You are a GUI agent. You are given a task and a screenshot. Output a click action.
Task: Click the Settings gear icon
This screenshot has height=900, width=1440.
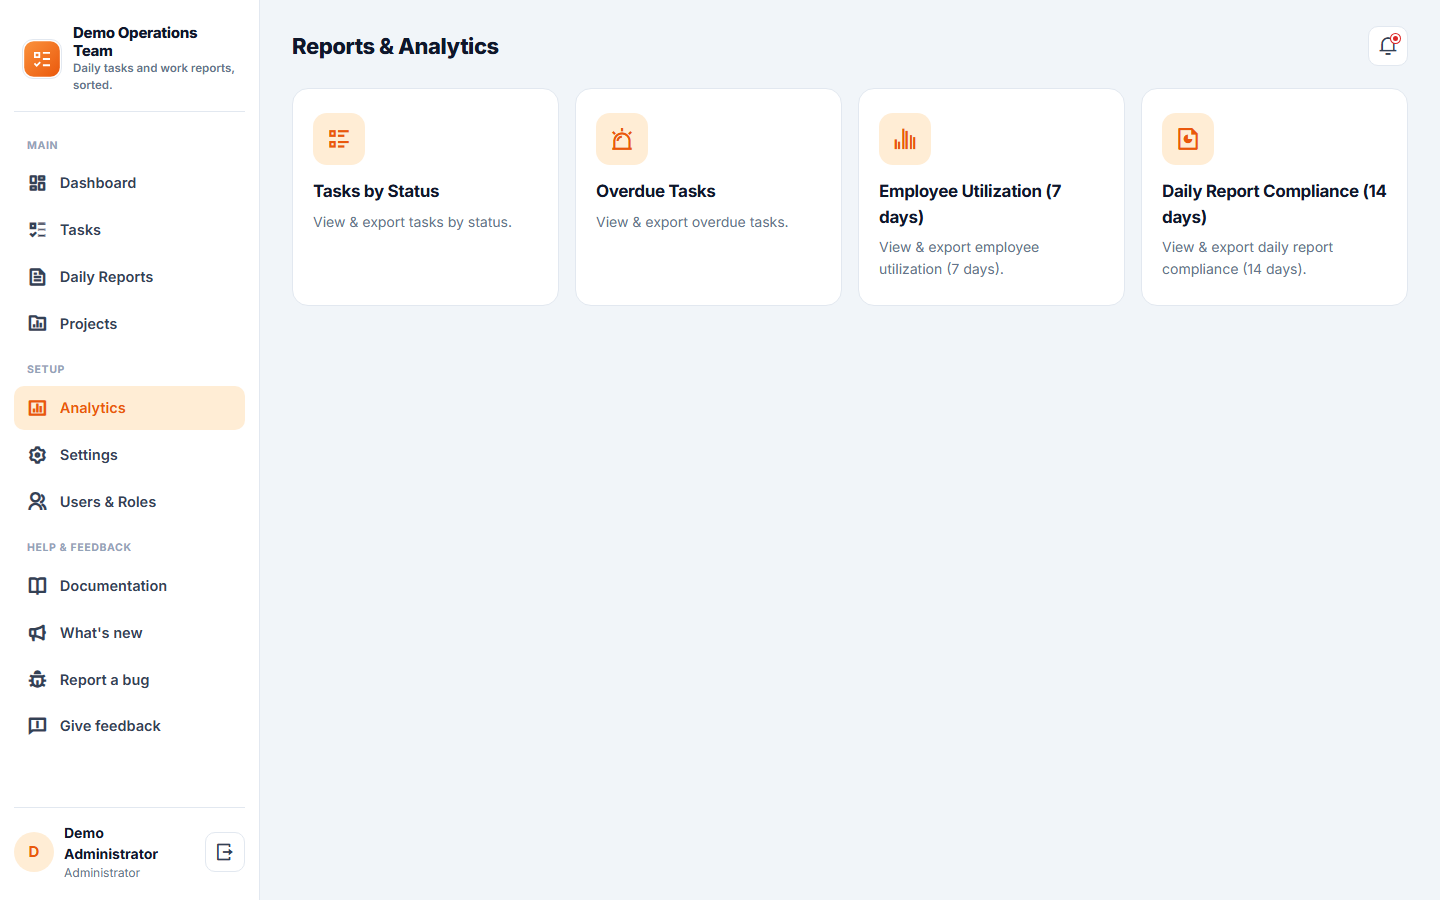(x=38, y=455)
